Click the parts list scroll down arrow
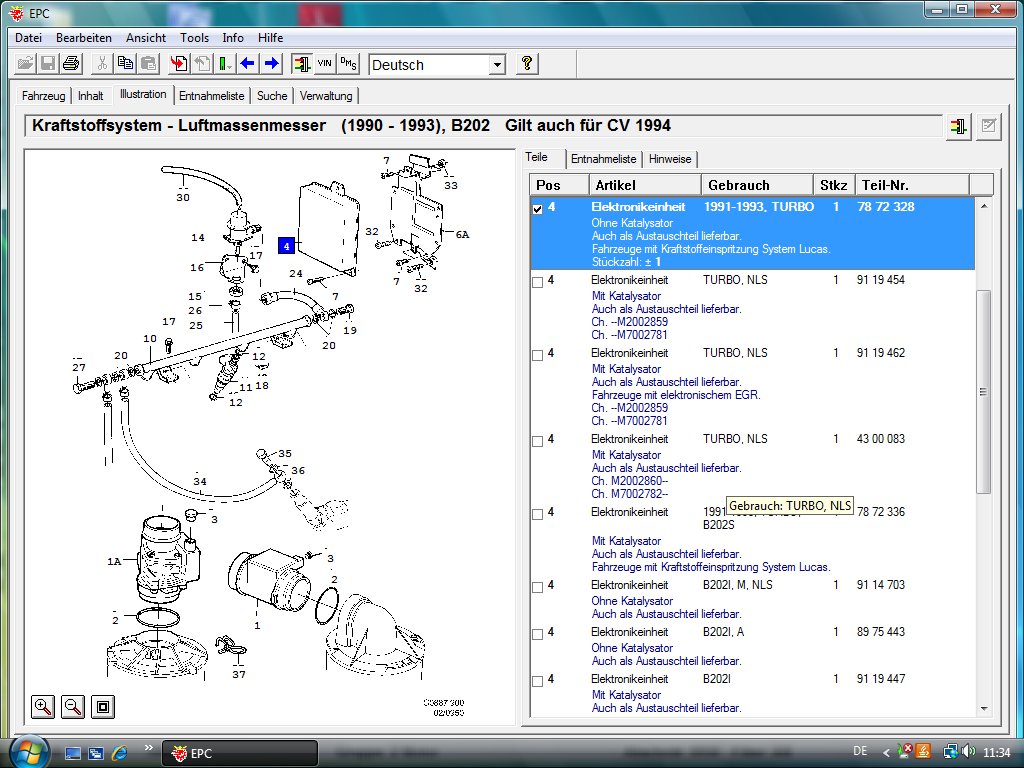 click(x=984, y=709)
